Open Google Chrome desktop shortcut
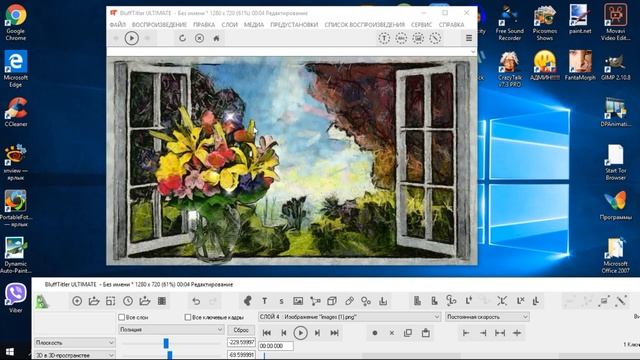This screenshot has width=640, height=360. click(16, 22)
